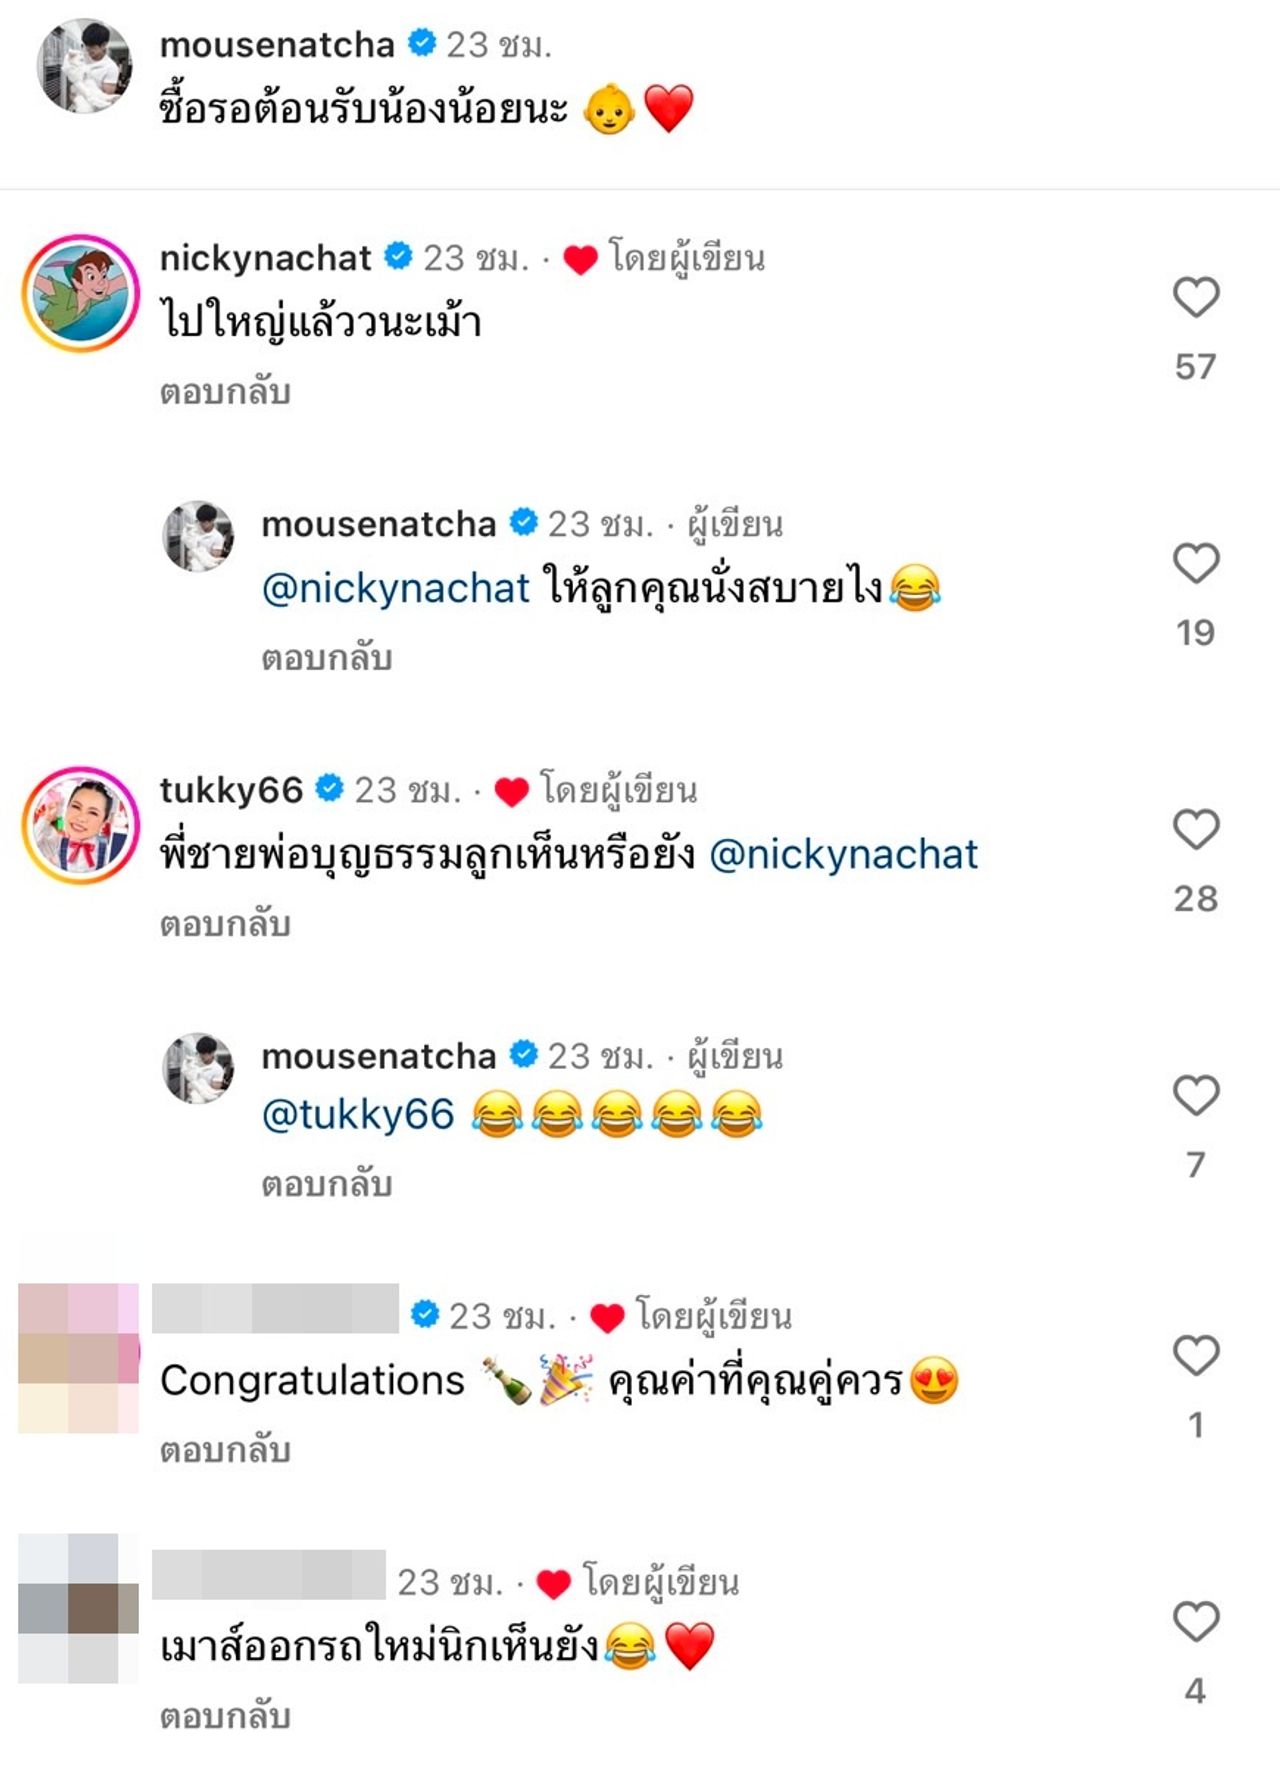Like nickynachat's comment with 57 likes
Image resolution: width=1280 pixels, height=1771 pixels.
pos(1195,297)
